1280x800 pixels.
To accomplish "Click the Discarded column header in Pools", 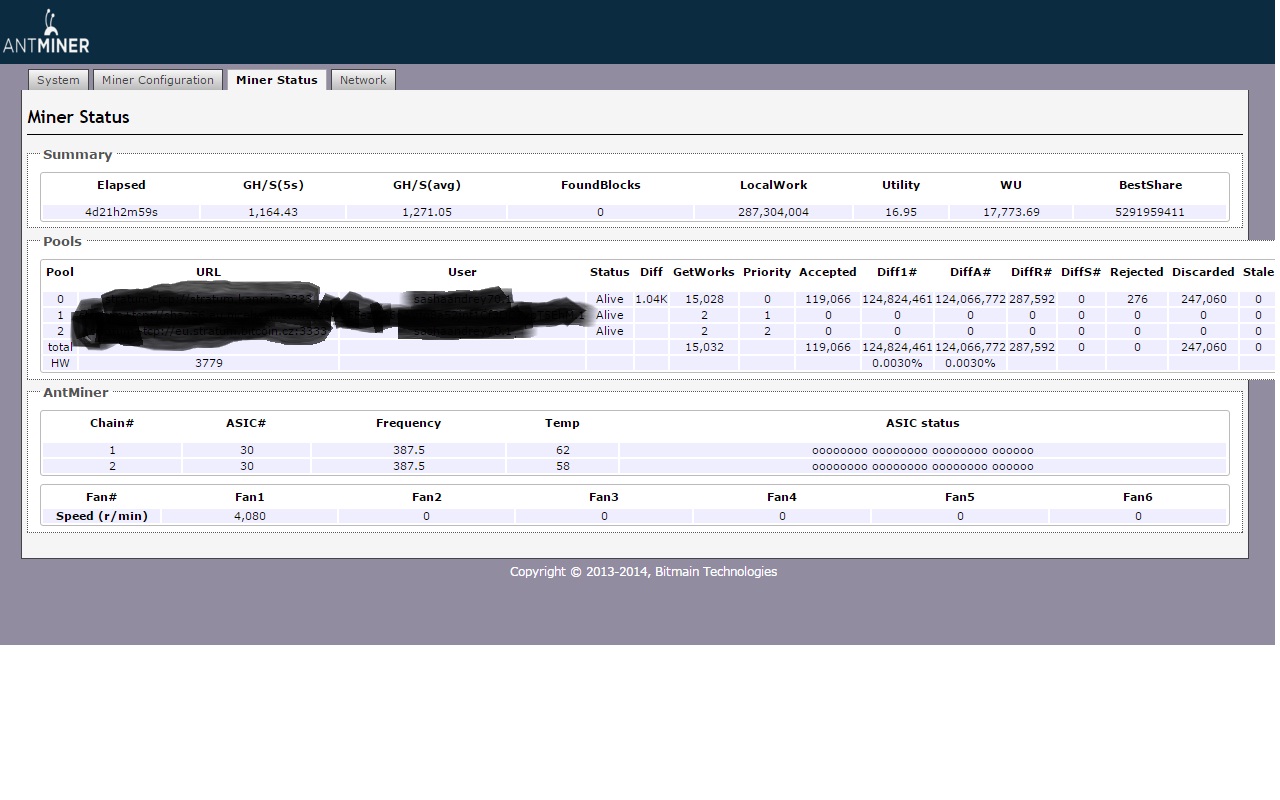I will [x=1203, y=272].
